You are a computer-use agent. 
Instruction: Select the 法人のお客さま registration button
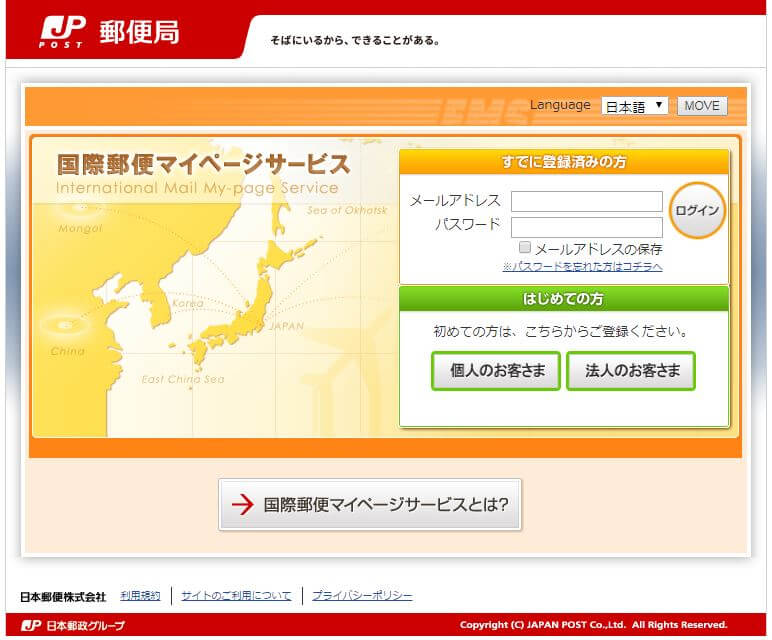pyautogui.click(x=631, y=371)
